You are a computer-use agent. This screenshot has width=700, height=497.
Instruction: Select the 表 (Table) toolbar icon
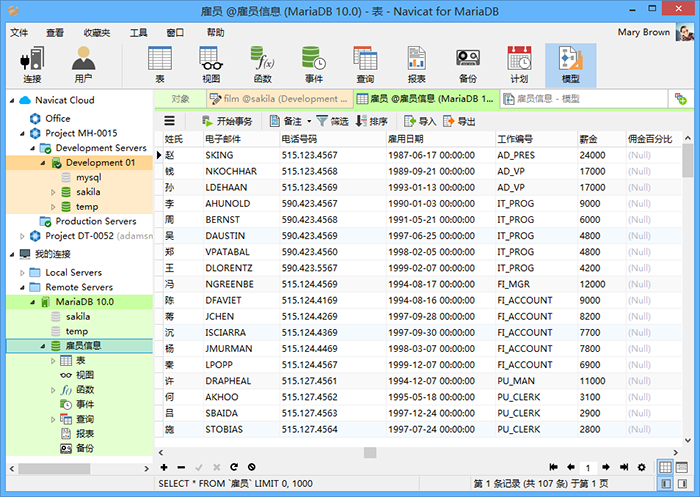(160, 65)
